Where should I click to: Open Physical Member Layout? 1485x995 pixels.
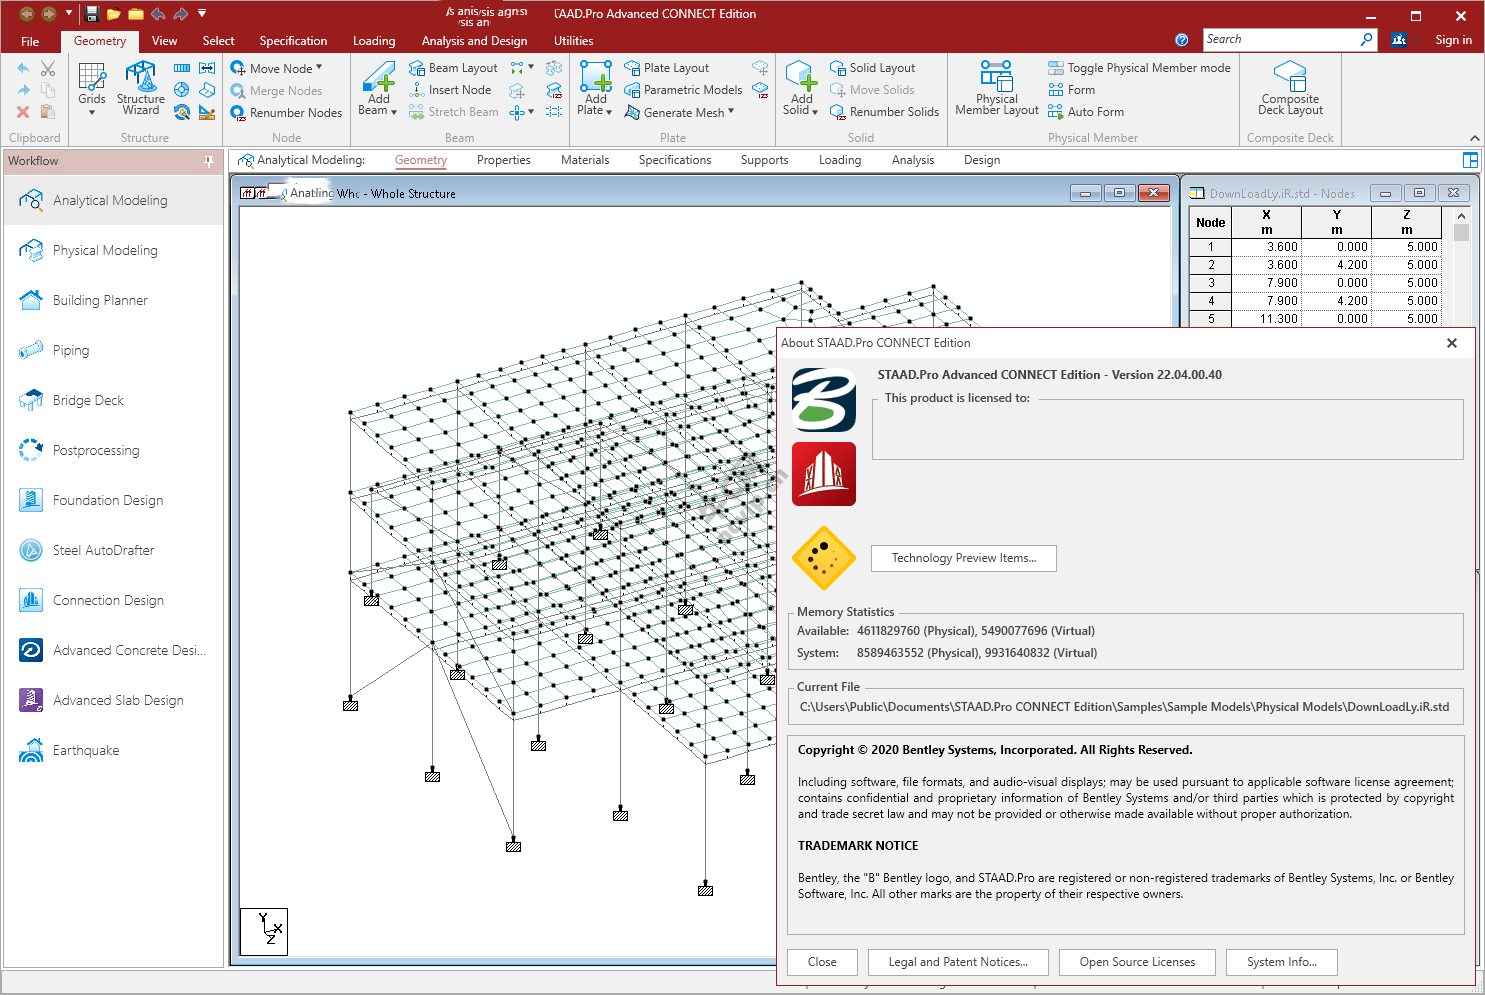[x=997, y=88]
